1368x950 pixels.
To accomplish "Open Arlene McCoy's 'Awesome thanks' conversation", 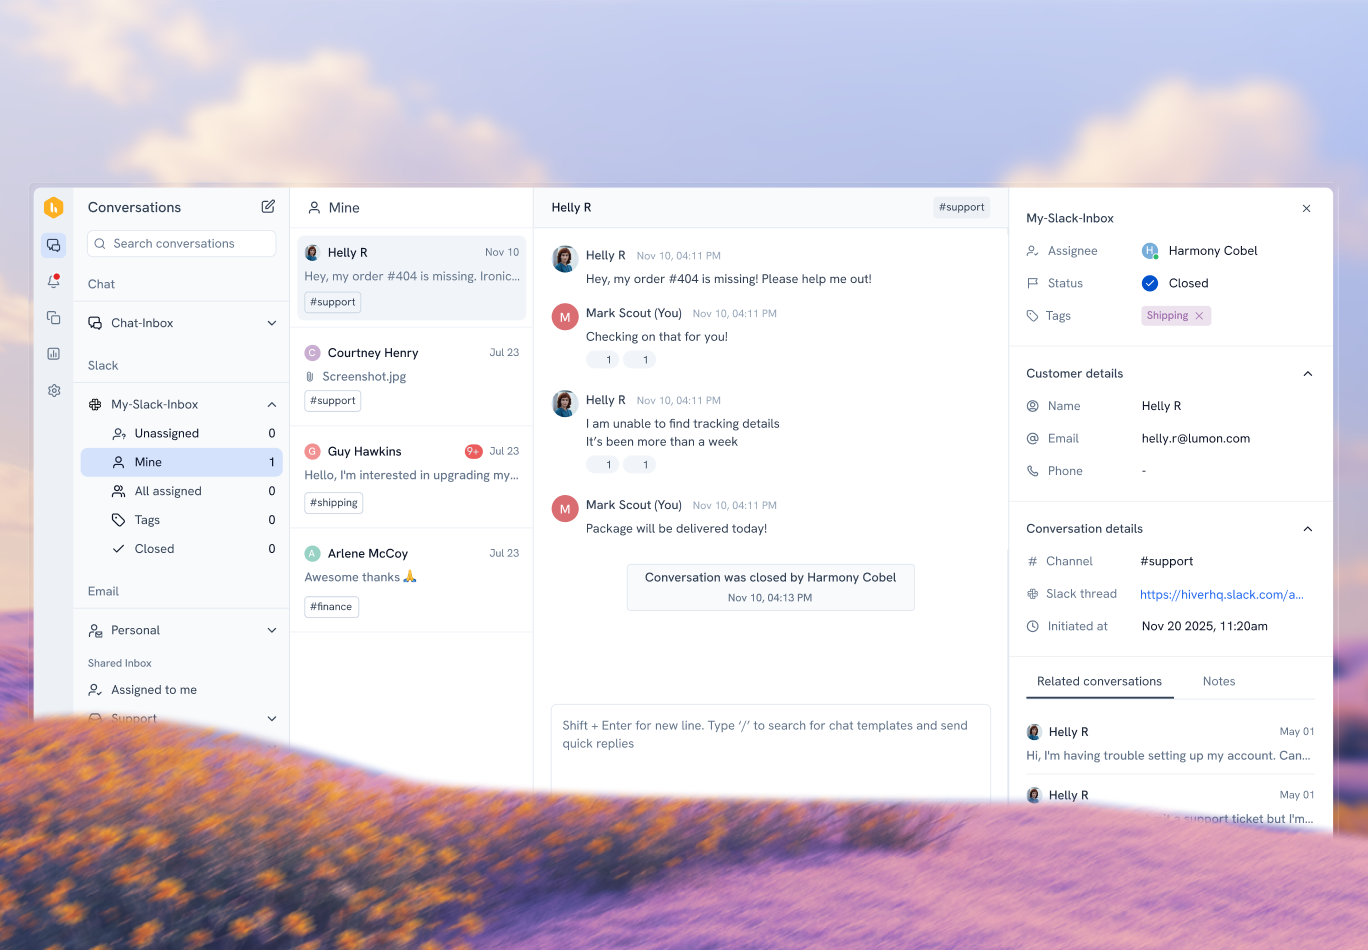I will pos(412,580).
